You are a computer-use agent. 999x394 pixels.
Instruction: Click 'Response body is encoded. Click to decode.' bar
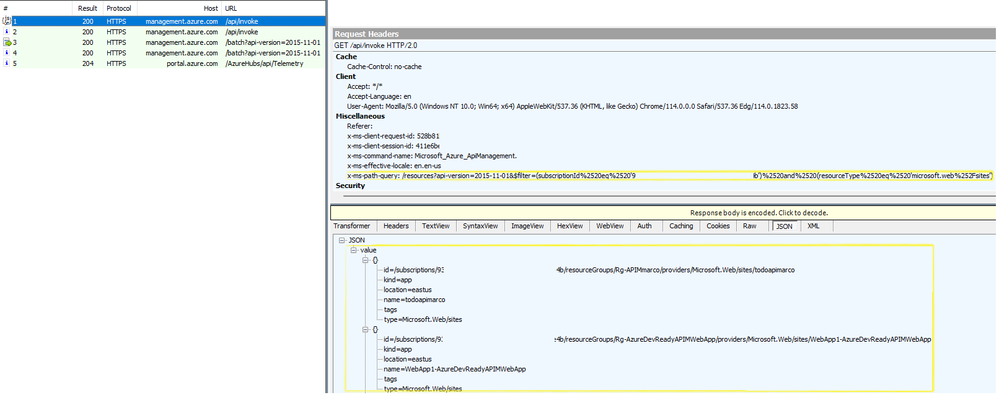(663, 213)
